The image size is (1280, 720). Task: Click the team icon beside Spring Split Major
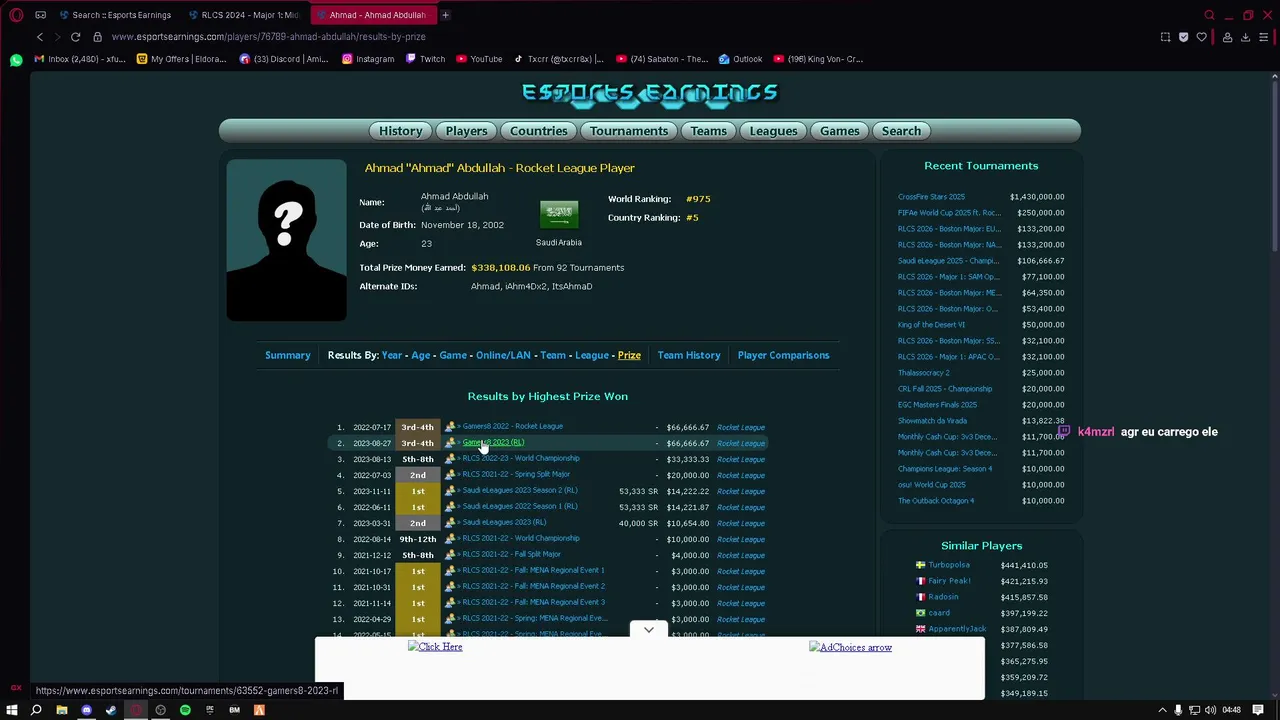tap(450, 475)
